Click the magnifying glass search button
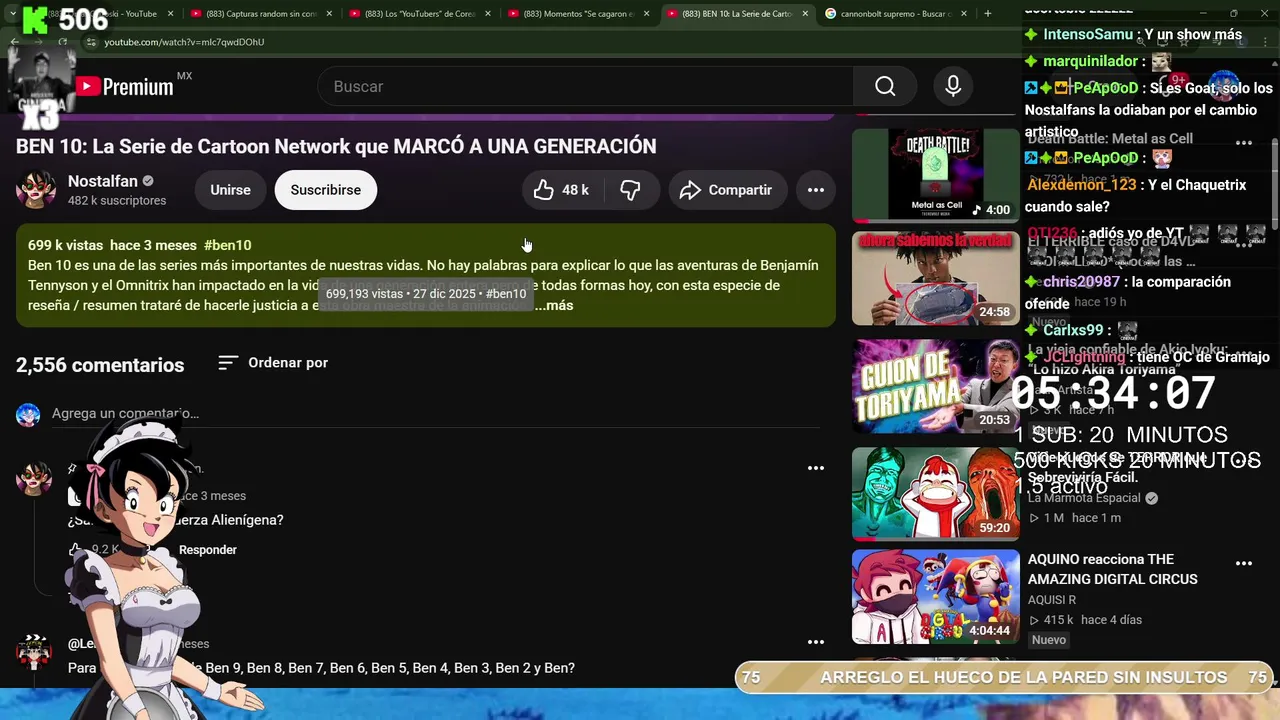1280x720 pixels. [885, 86]
